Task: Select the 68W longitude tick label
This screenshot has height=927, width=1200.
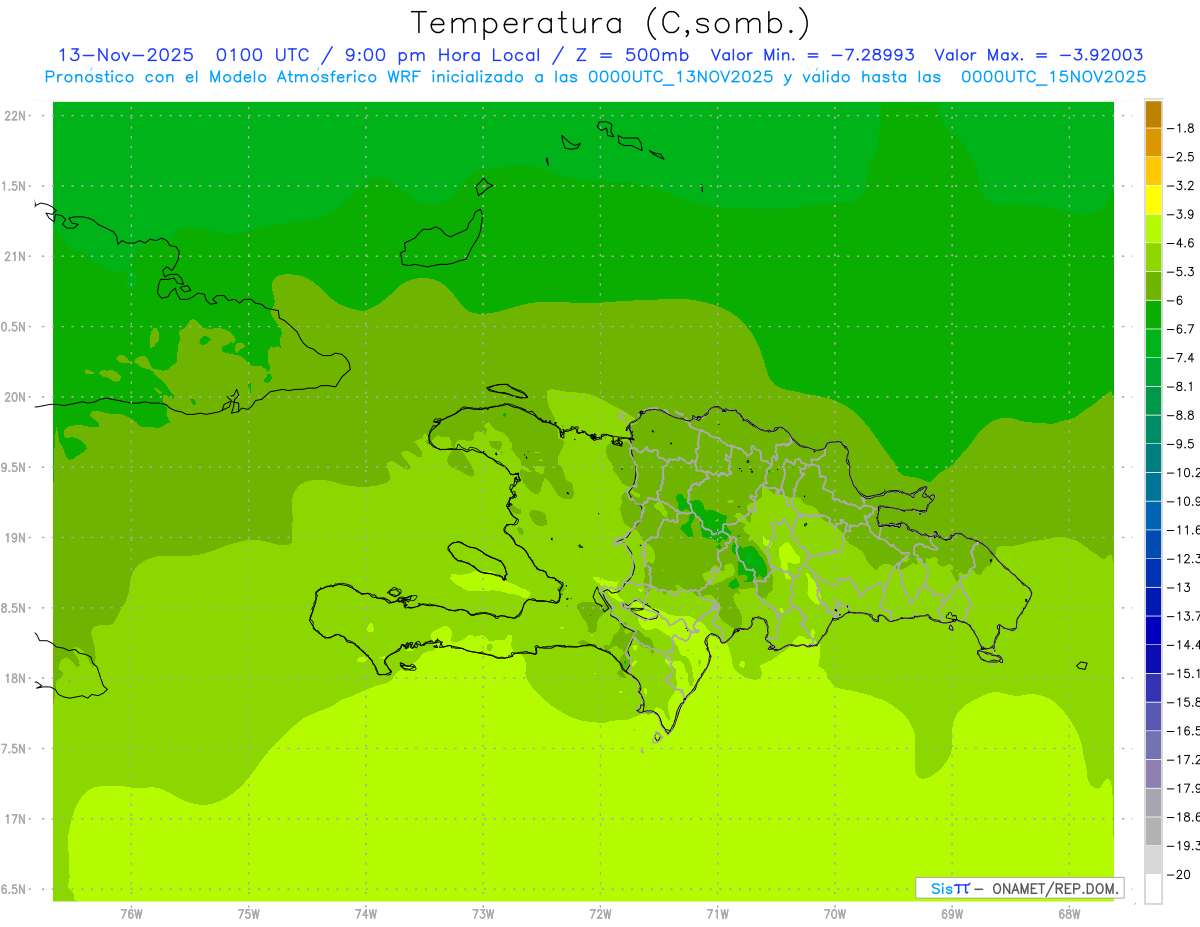Action: click(1069, 914)
